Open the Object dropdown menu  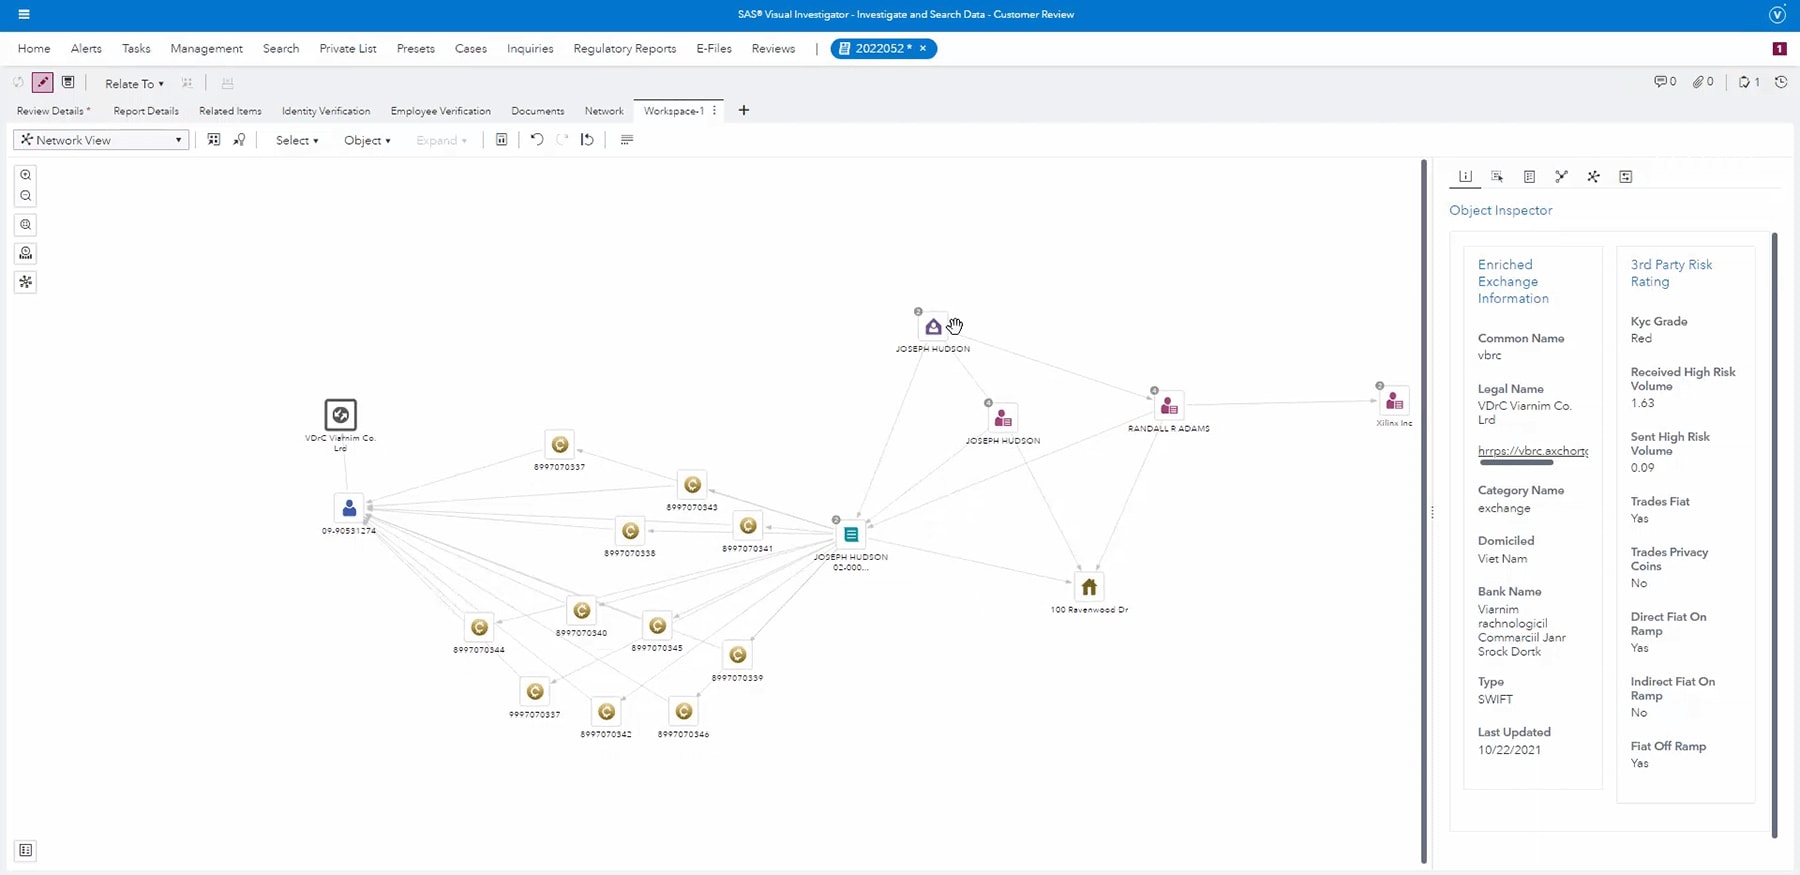[x=367, y=140]
